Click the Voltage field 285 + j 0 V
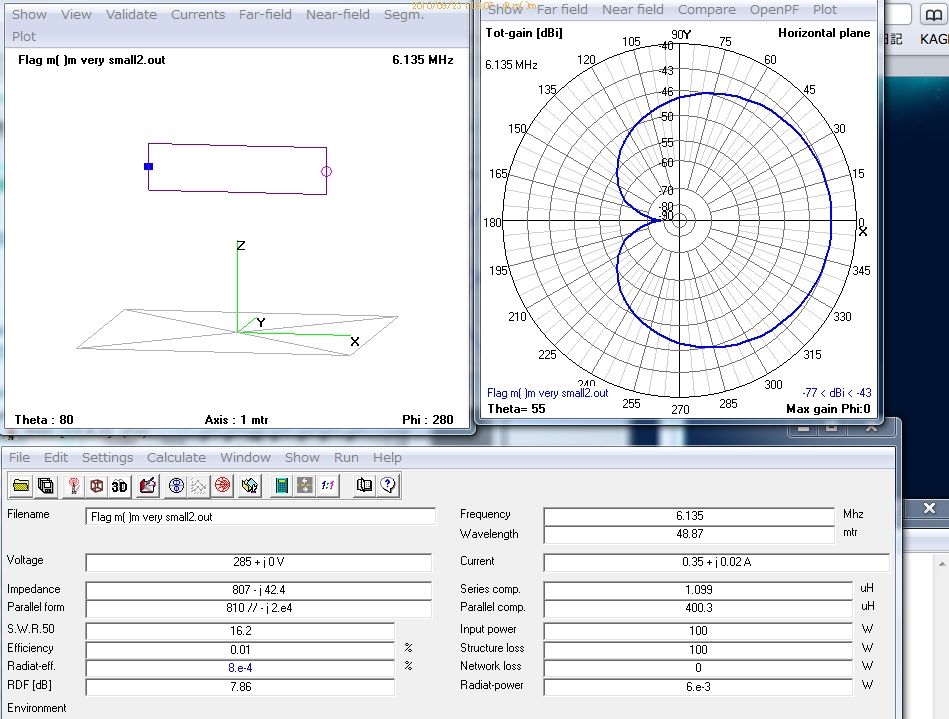The height and width of the screenshot is (719, 949). tap(258, 562)
